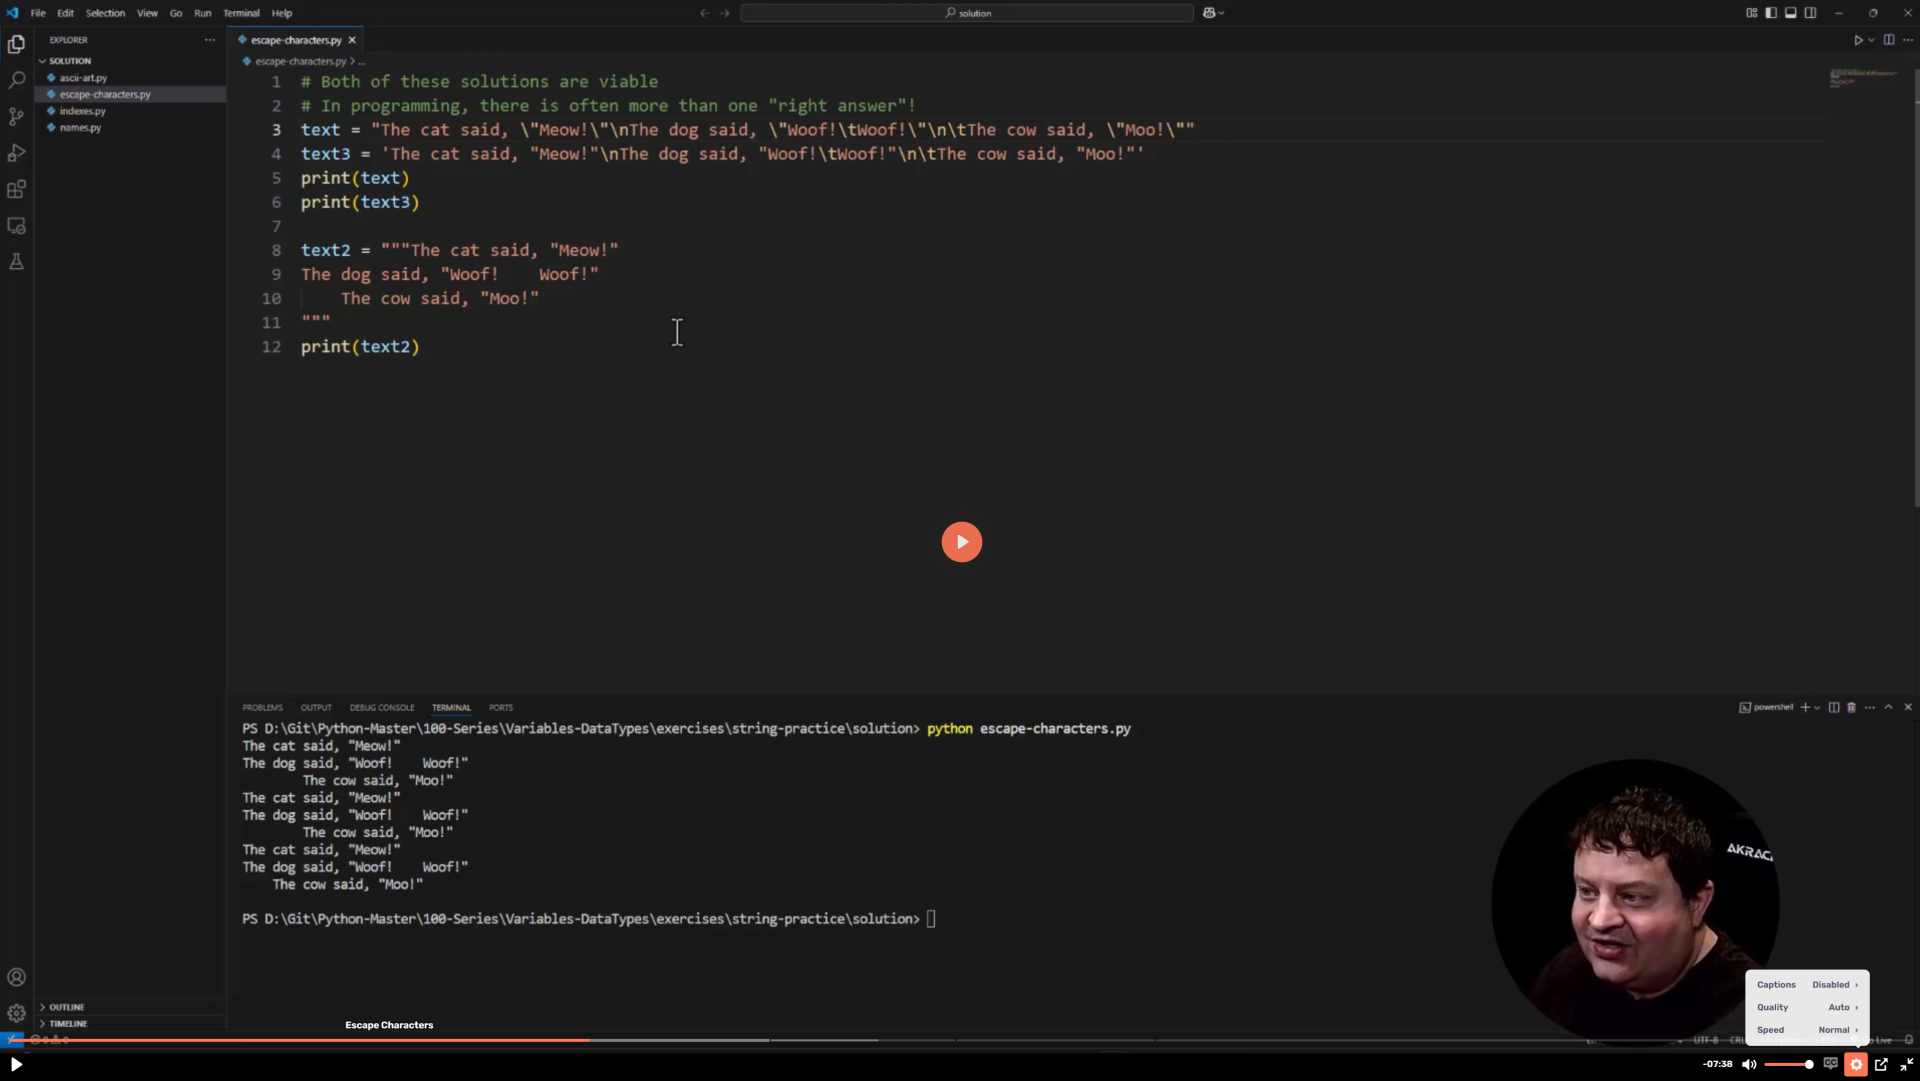
Task: Switch to the PROBLEMS tab
Action: pos(262,708)
